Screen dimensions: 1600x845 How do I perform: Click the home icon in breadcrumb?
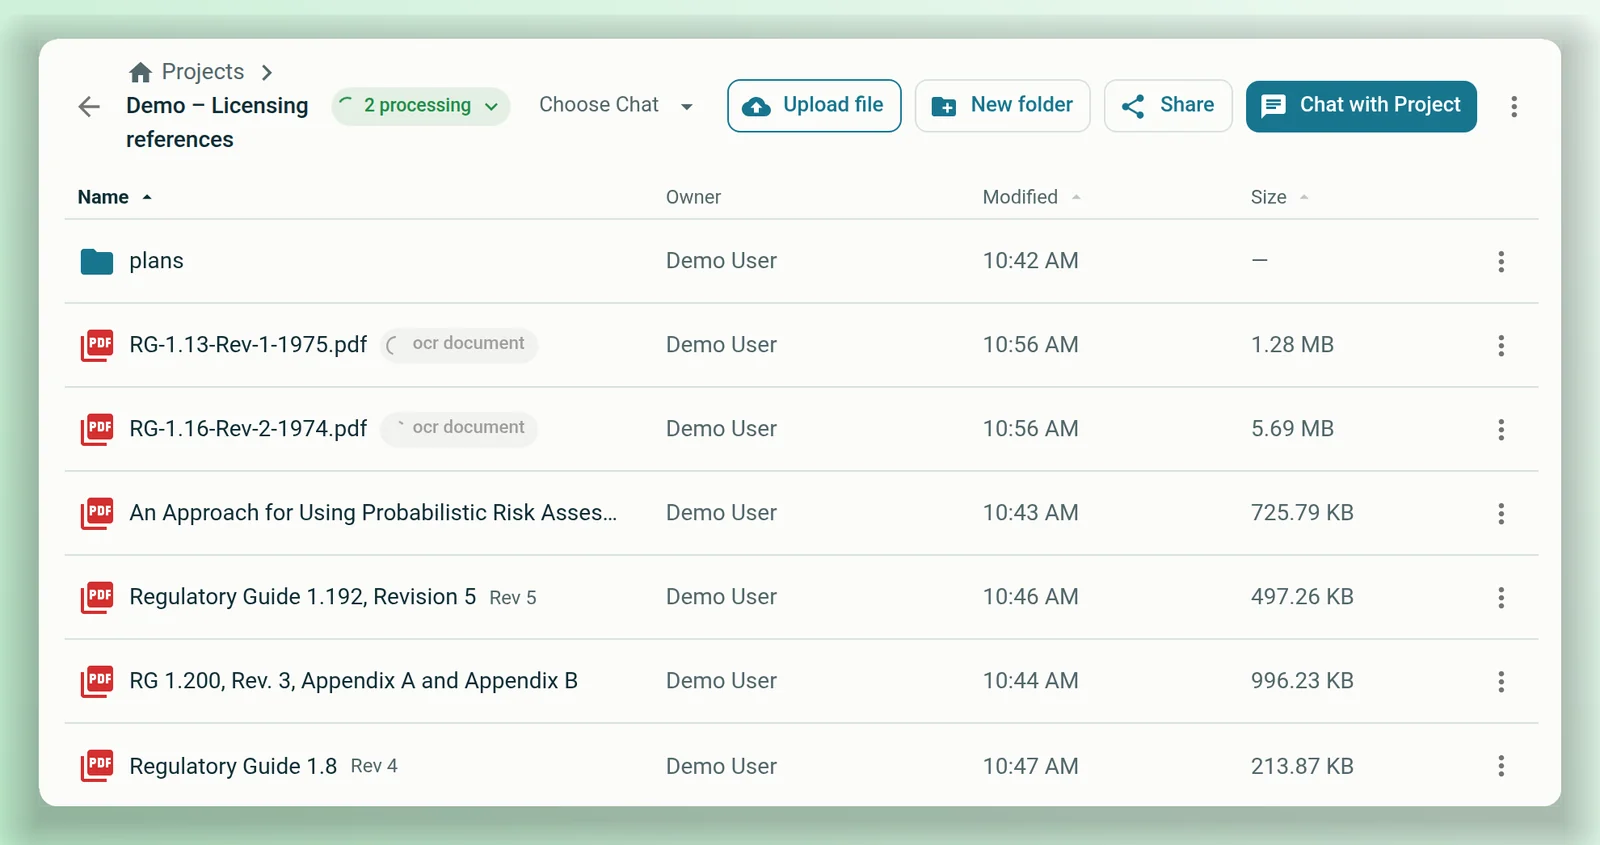tap(141, 72)
